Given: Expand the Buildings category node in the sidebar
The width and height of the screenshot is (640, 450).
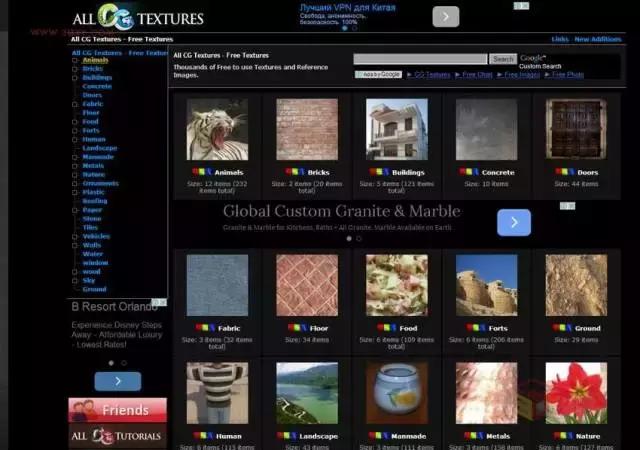Looking at the screenshot, I should click(x=75, y=77).
